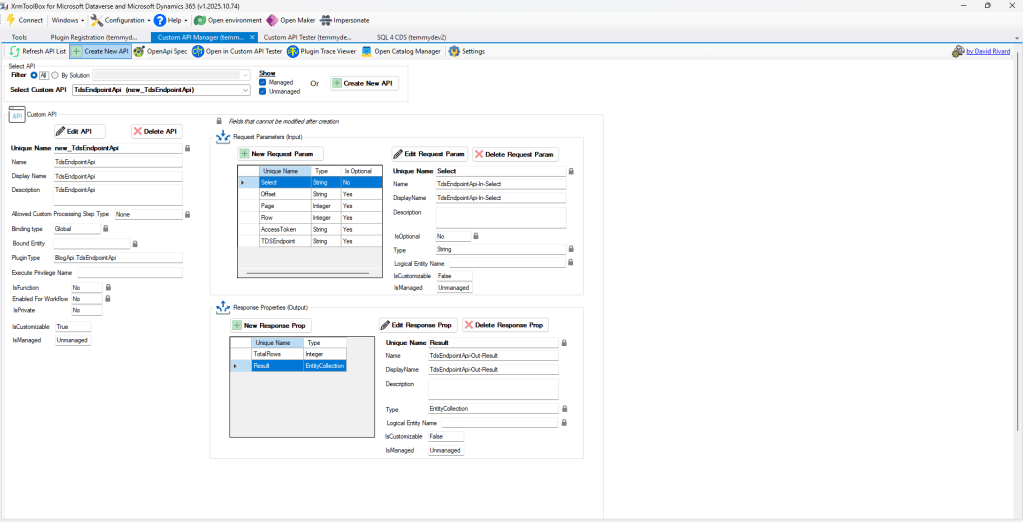
Task: Click Open Catalog Manager
Action: pos(401,51)
